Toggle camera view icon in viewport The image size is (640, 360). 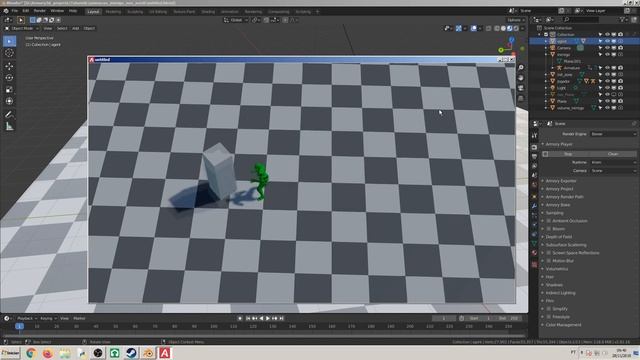pyautogui.click(x=521, y=88)
